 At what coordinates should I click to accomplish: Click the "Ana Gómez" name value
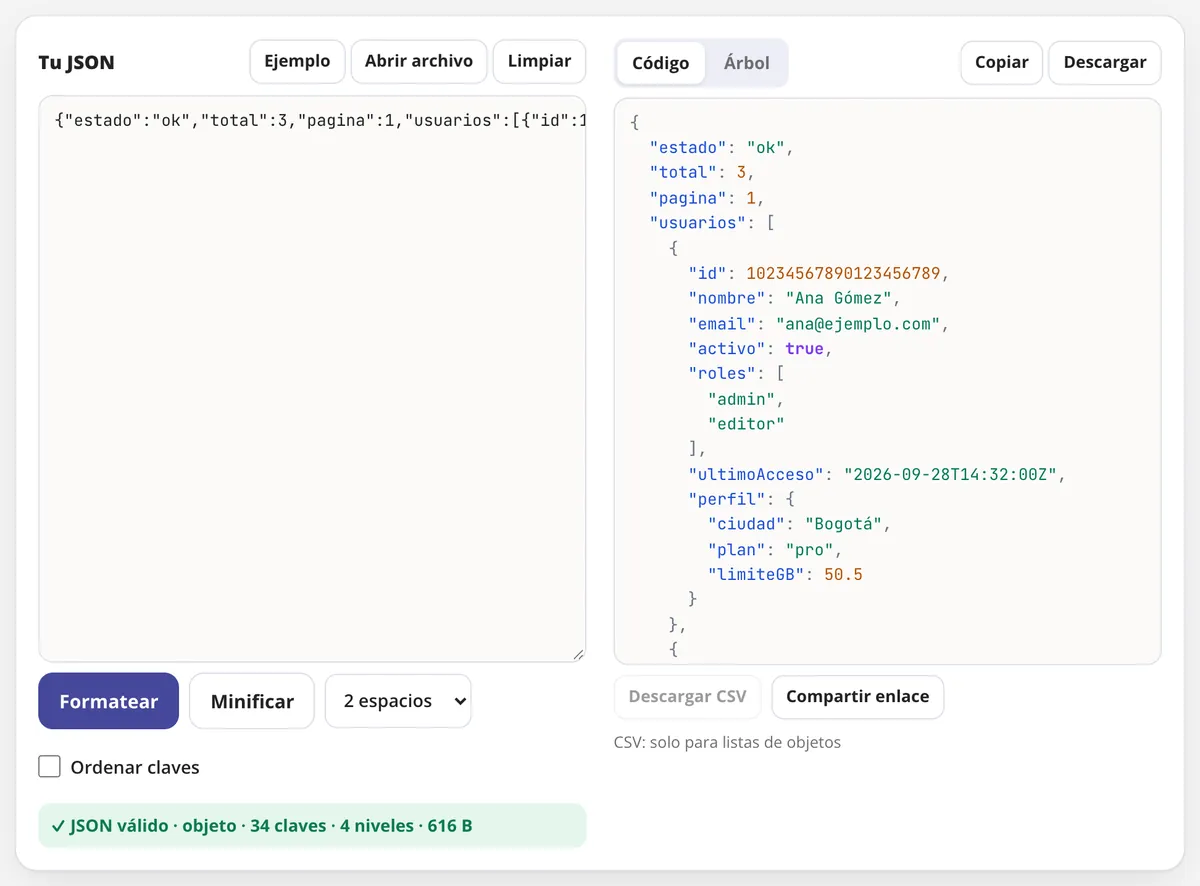(838, 298)
